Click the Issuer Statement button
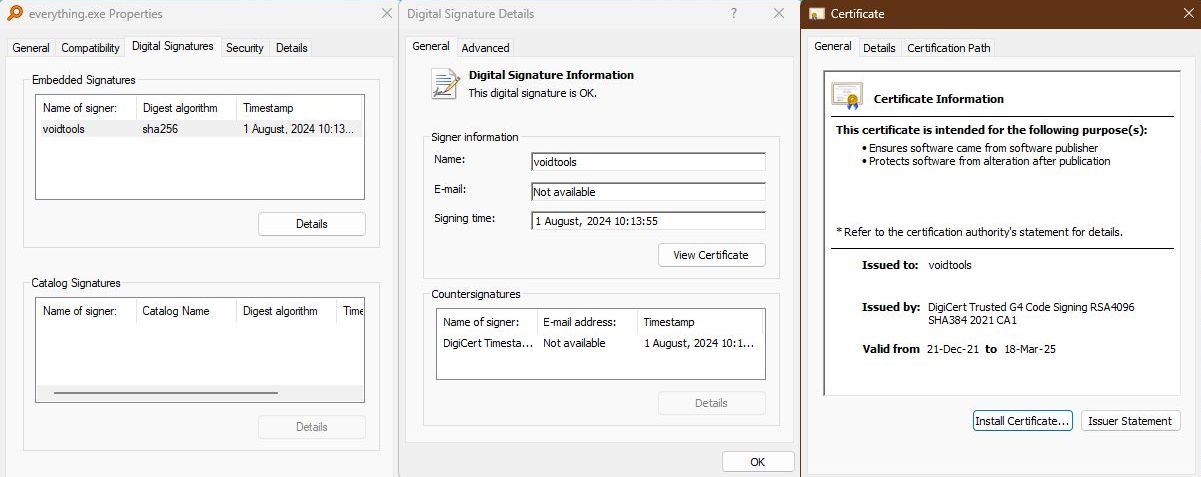The image size is (1201, 477). point(1131,421)
